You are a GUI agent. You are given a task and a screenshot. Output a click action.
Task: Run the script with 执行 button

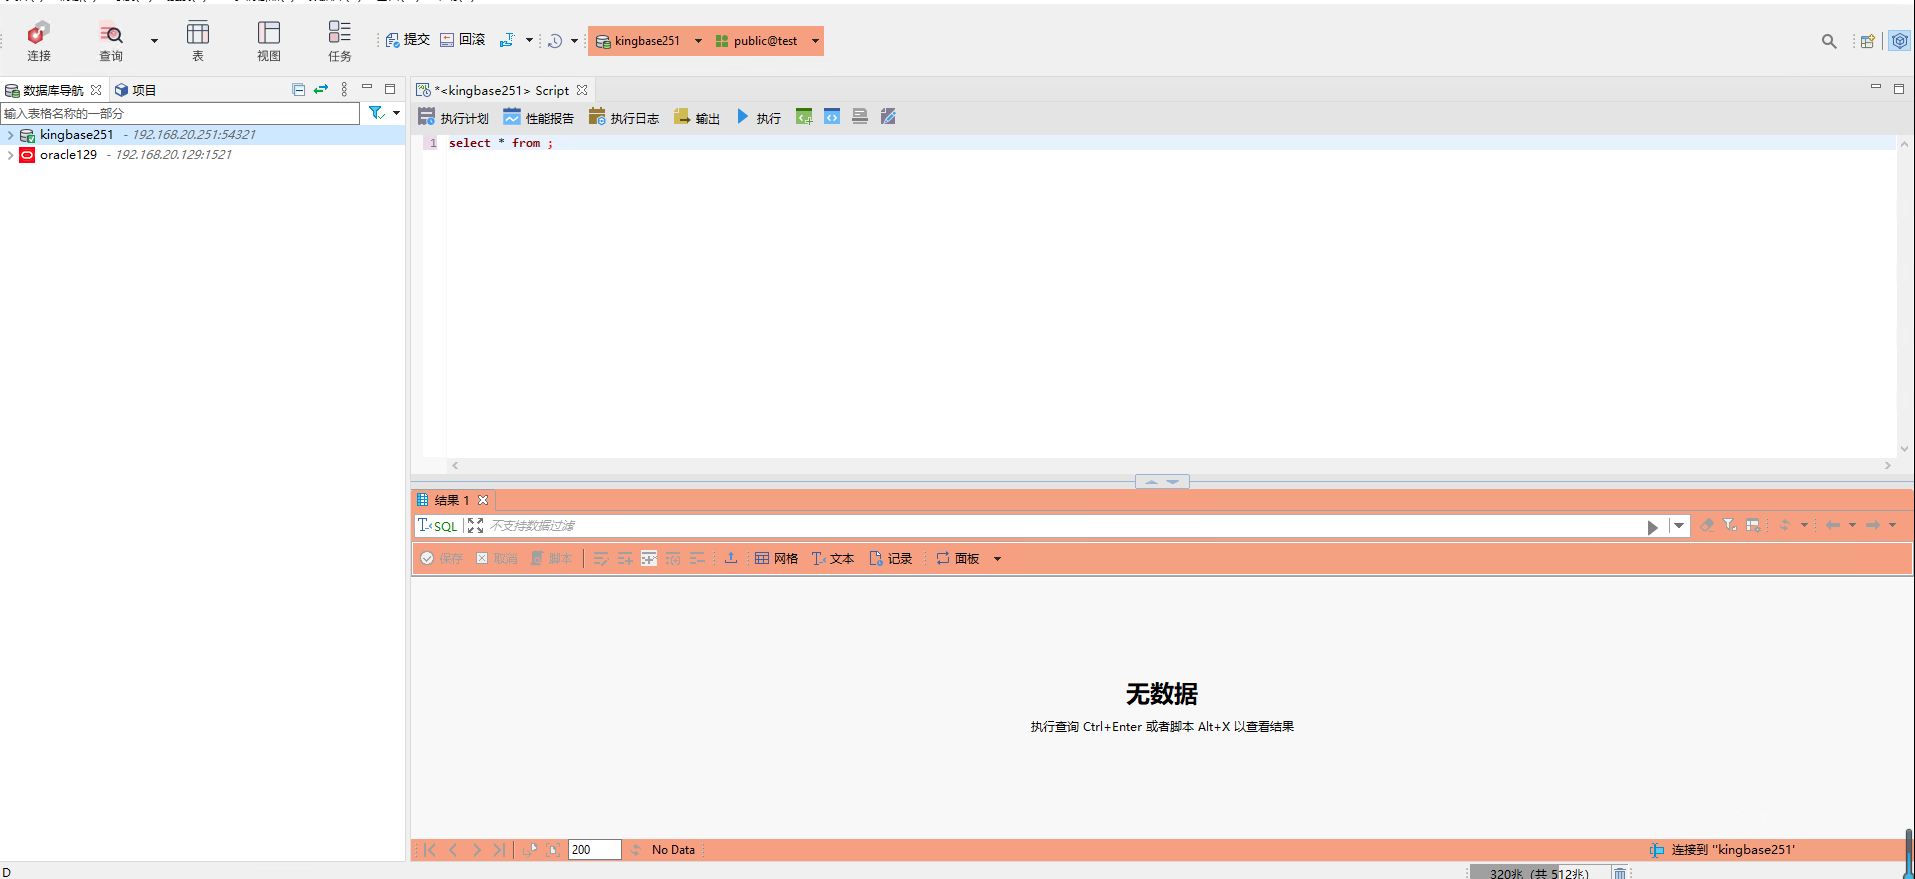point(759,118)
